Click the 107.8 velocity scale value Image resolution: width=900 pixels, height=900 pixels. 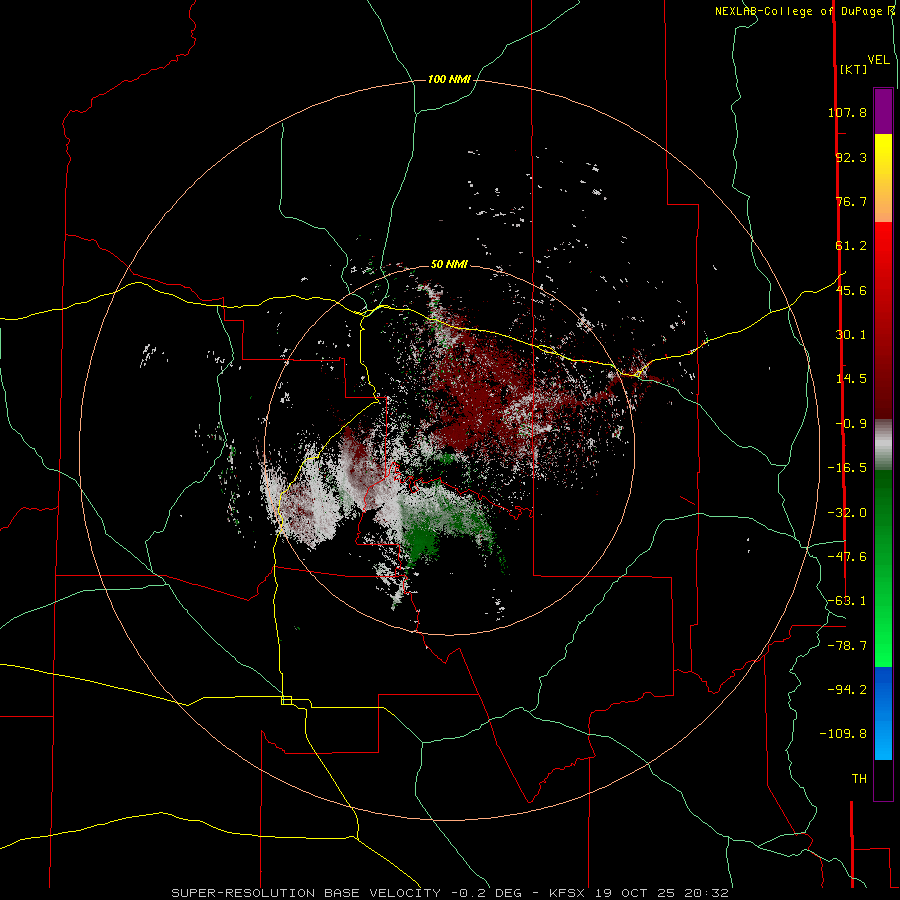(847, 112)
